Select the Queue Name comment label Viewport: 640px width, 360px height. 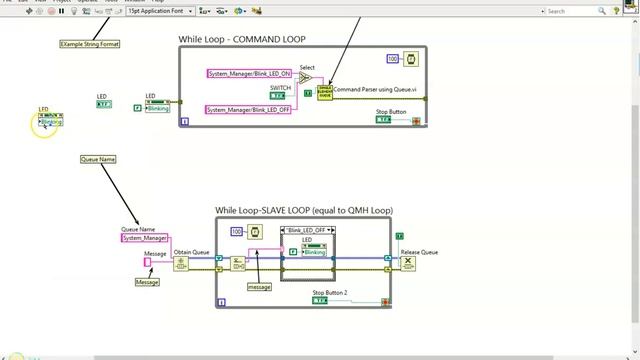pos(98,159)
